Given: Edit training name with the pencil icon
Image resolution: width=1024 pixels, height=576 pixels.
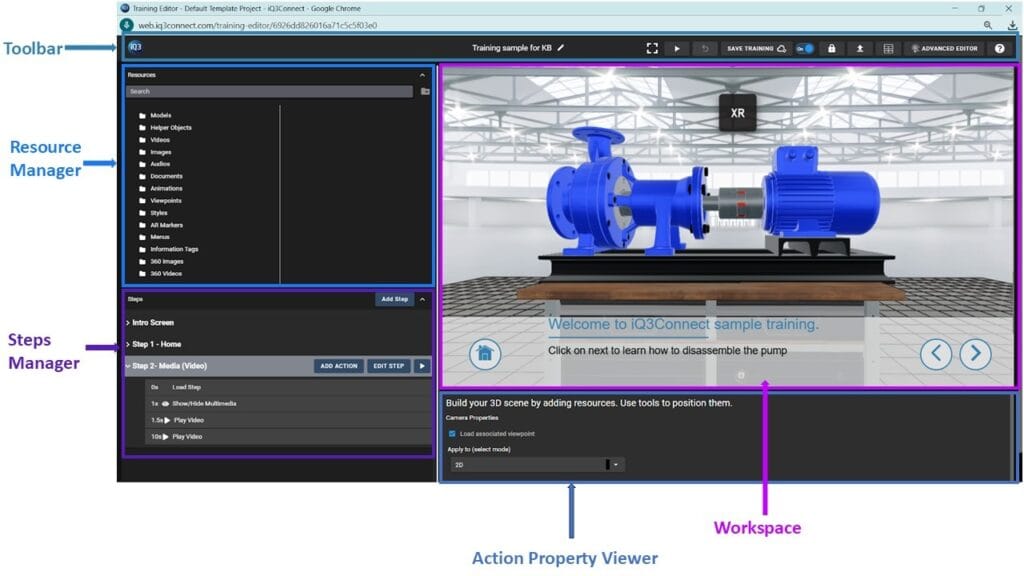Looking at the screenshot, I should [x=561, y=47].
